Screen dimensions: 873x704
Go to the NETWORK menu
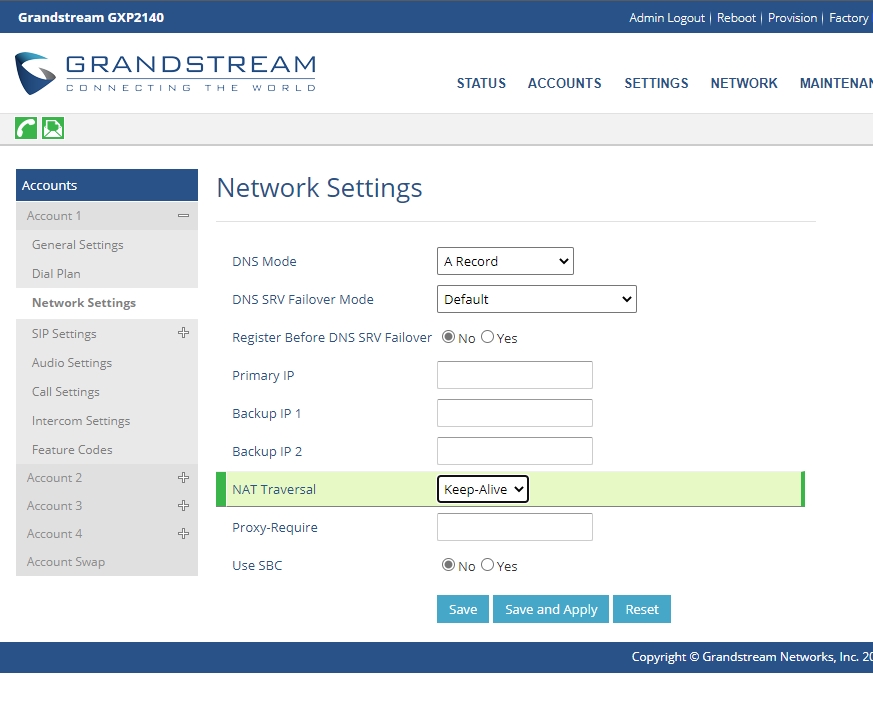(x=744, y=83)
